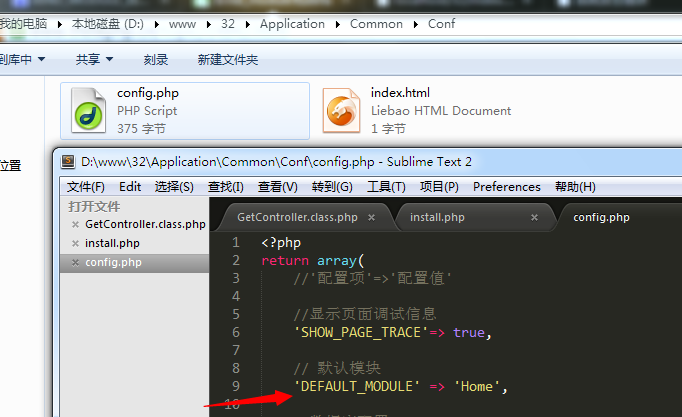Close the GetController.class.php tab
This screenshot has width=682, height=417.
[372, 217]
